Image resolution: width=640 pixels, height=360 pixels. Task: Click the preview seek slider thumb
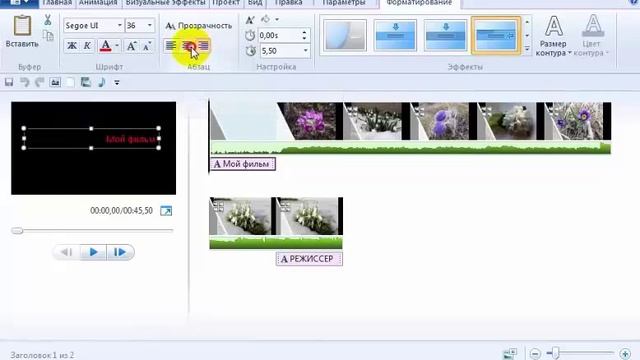coord(17,231)
